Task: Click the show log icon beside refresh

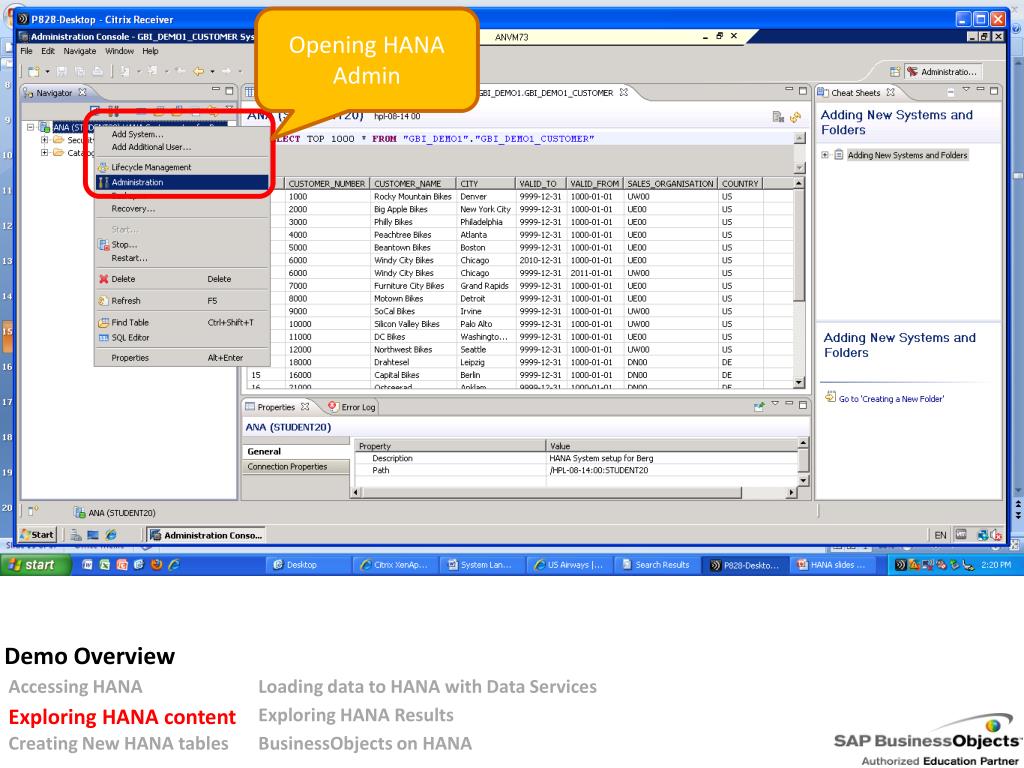Action: tap(778, 117)
